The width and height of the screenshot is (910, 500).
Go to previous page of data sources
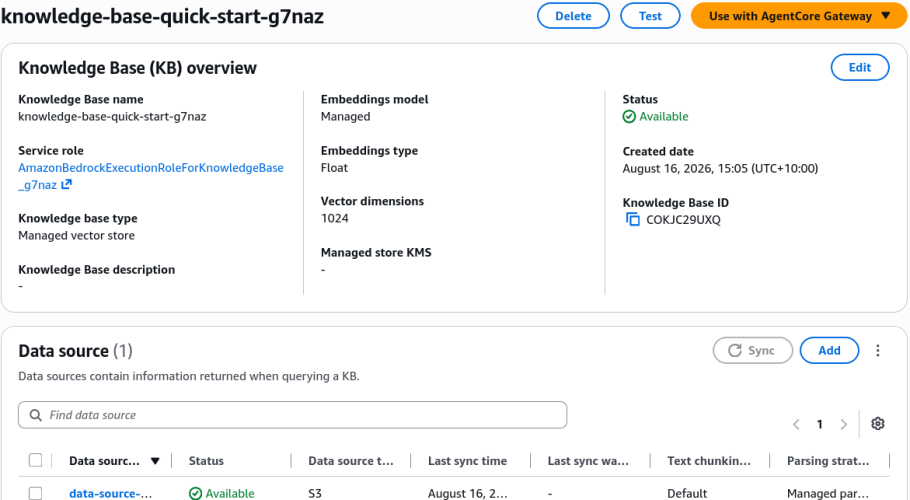click(x=796, y=425)
